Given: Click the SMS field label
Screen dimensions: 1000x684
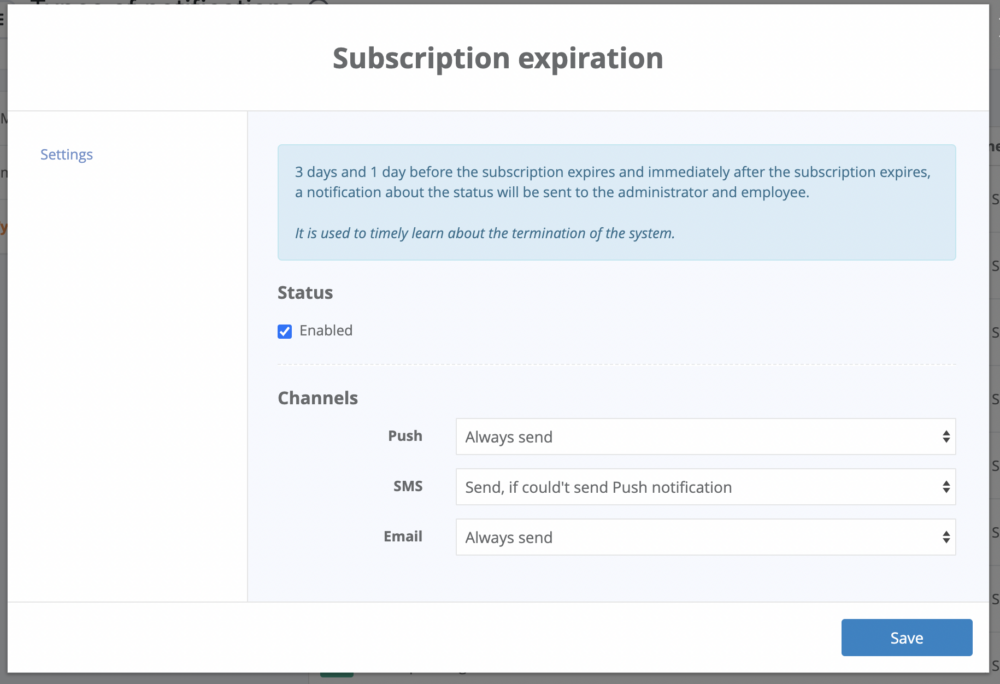Looking at the screenshot, I should [x=407, y=486].
